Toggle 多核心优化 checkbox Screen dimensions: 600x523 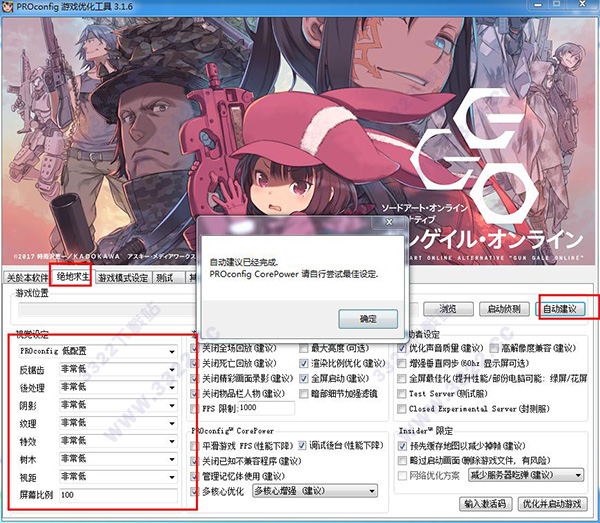[194, 491]
